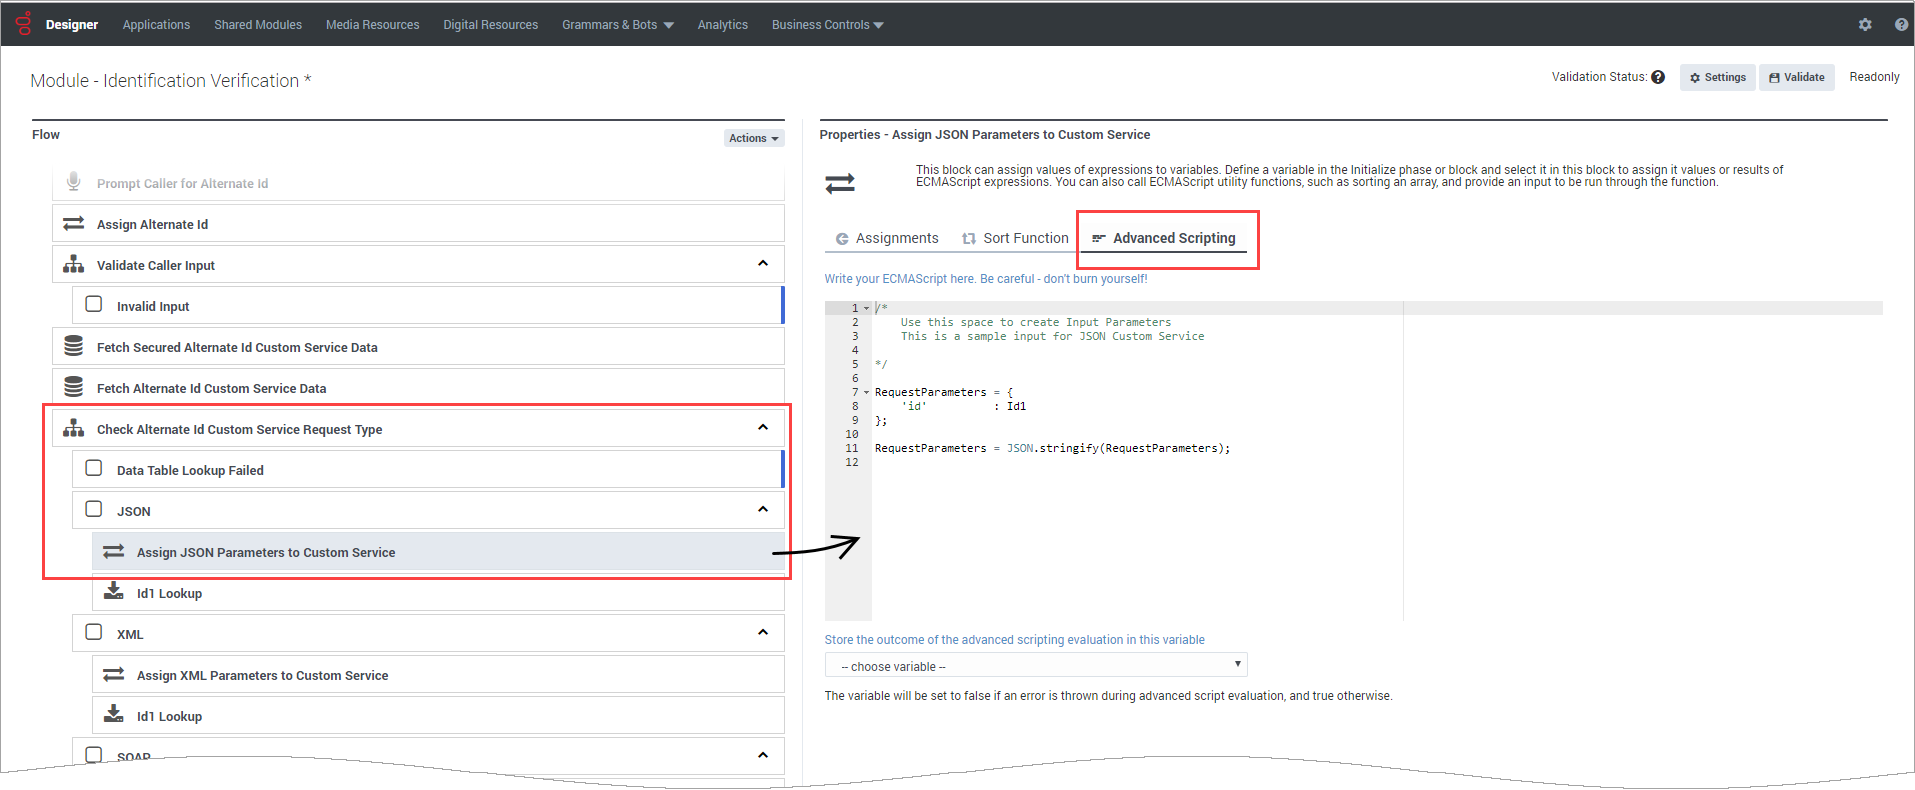Viewport: 1915px width, 790px height.
Task: Select the Fetch Alternate Id database icon
Action: pos(73,387)
